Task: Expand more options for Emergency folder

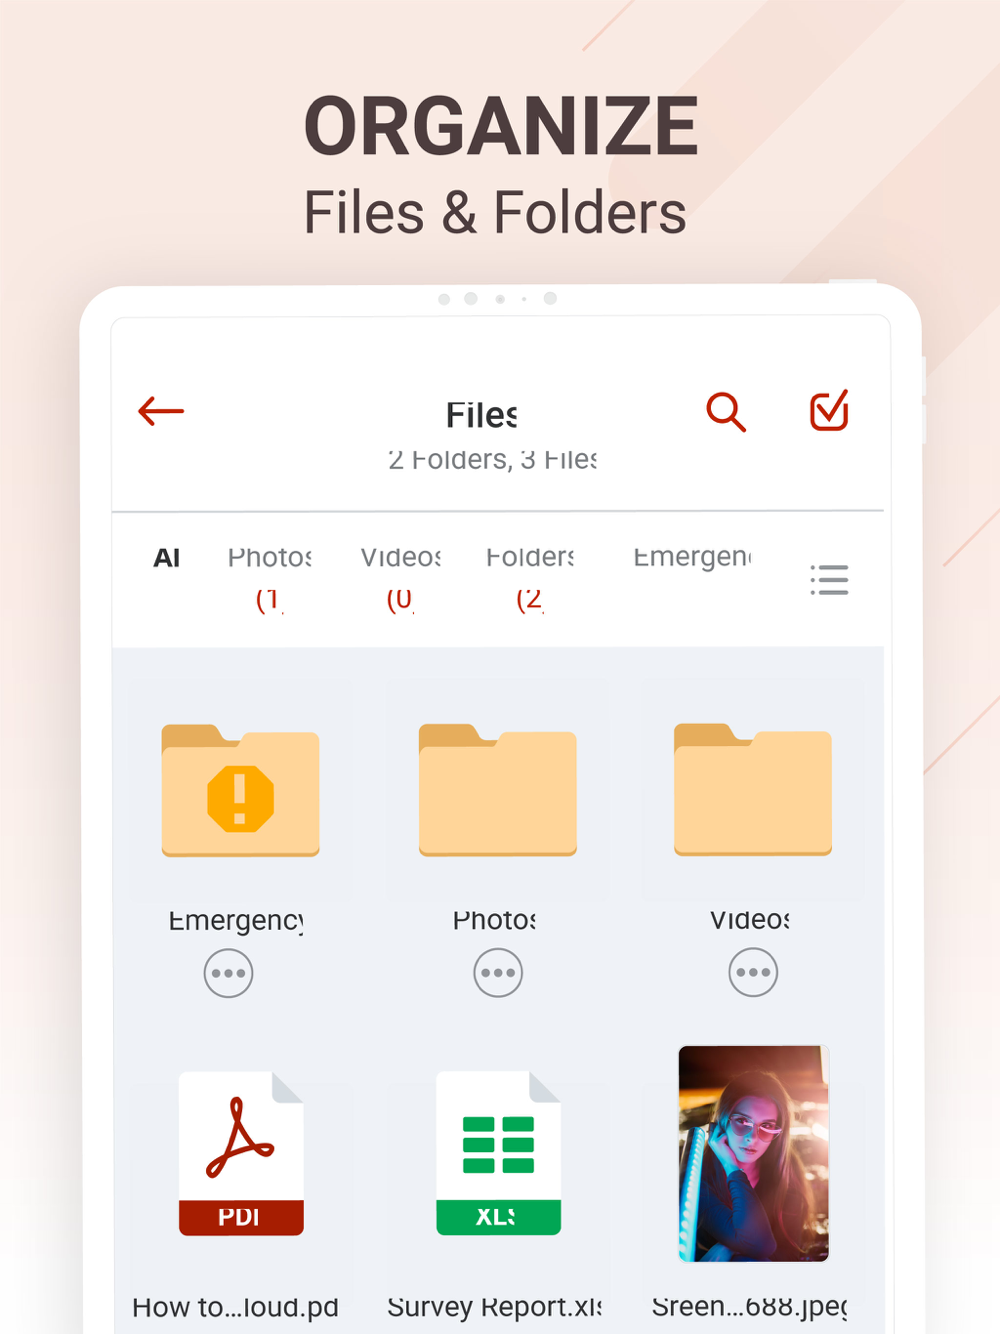Action: click(228, 973)
